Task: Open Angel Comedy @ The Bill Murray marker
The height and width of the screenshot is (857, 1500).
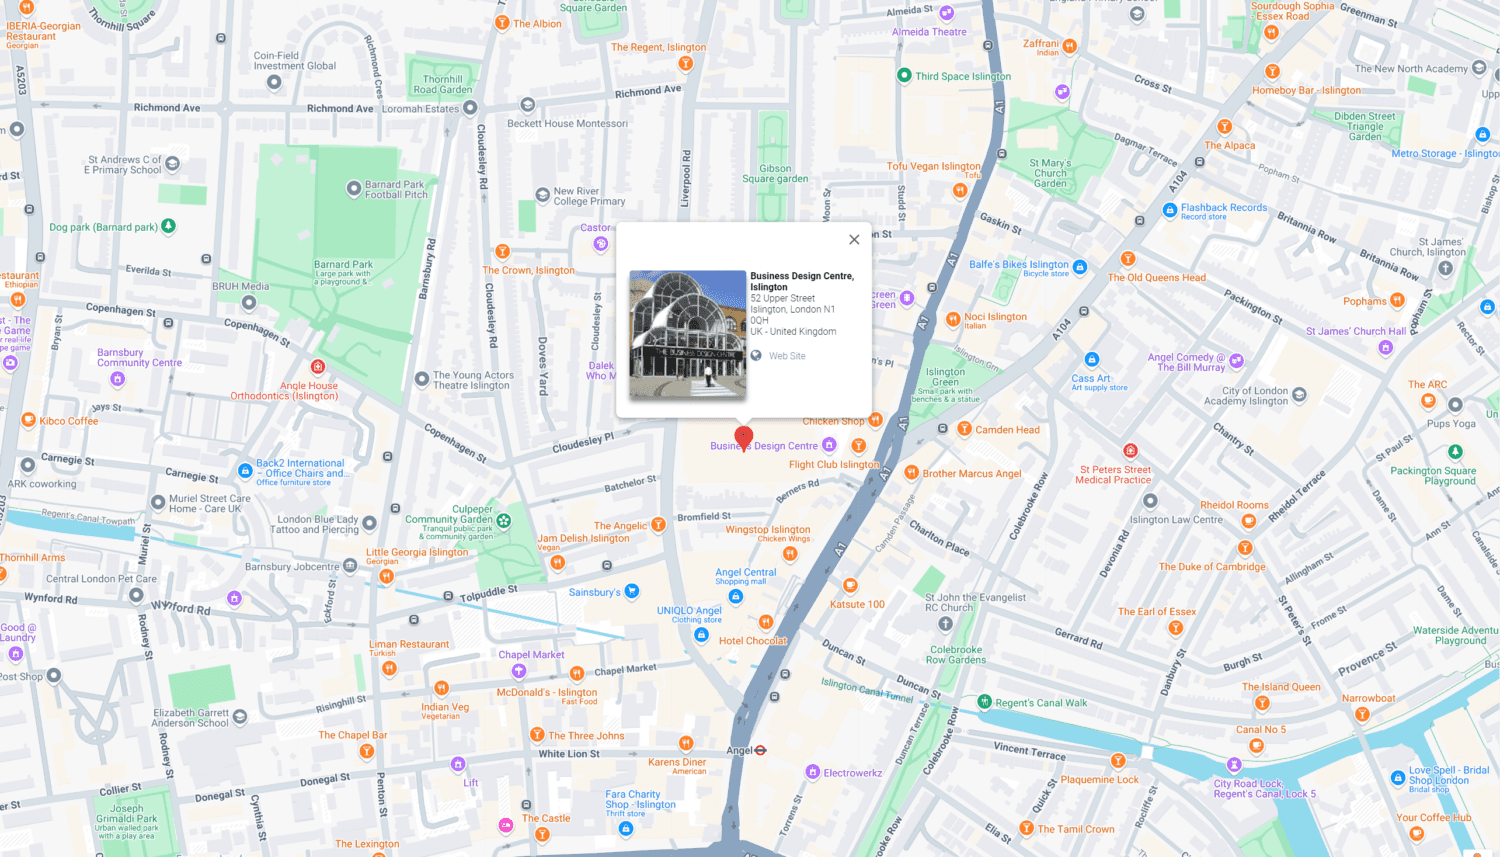Action: (1236, 361)
